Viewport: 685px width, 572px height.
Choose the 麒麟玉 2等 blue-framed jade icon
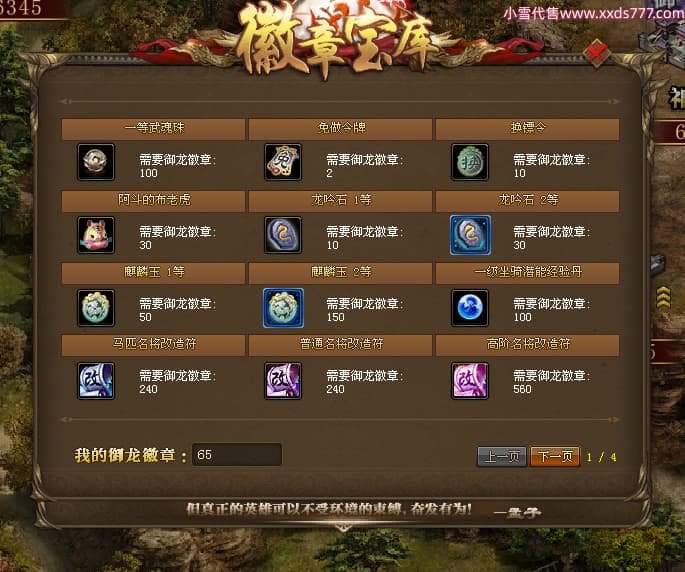click(x=283, y=308)
